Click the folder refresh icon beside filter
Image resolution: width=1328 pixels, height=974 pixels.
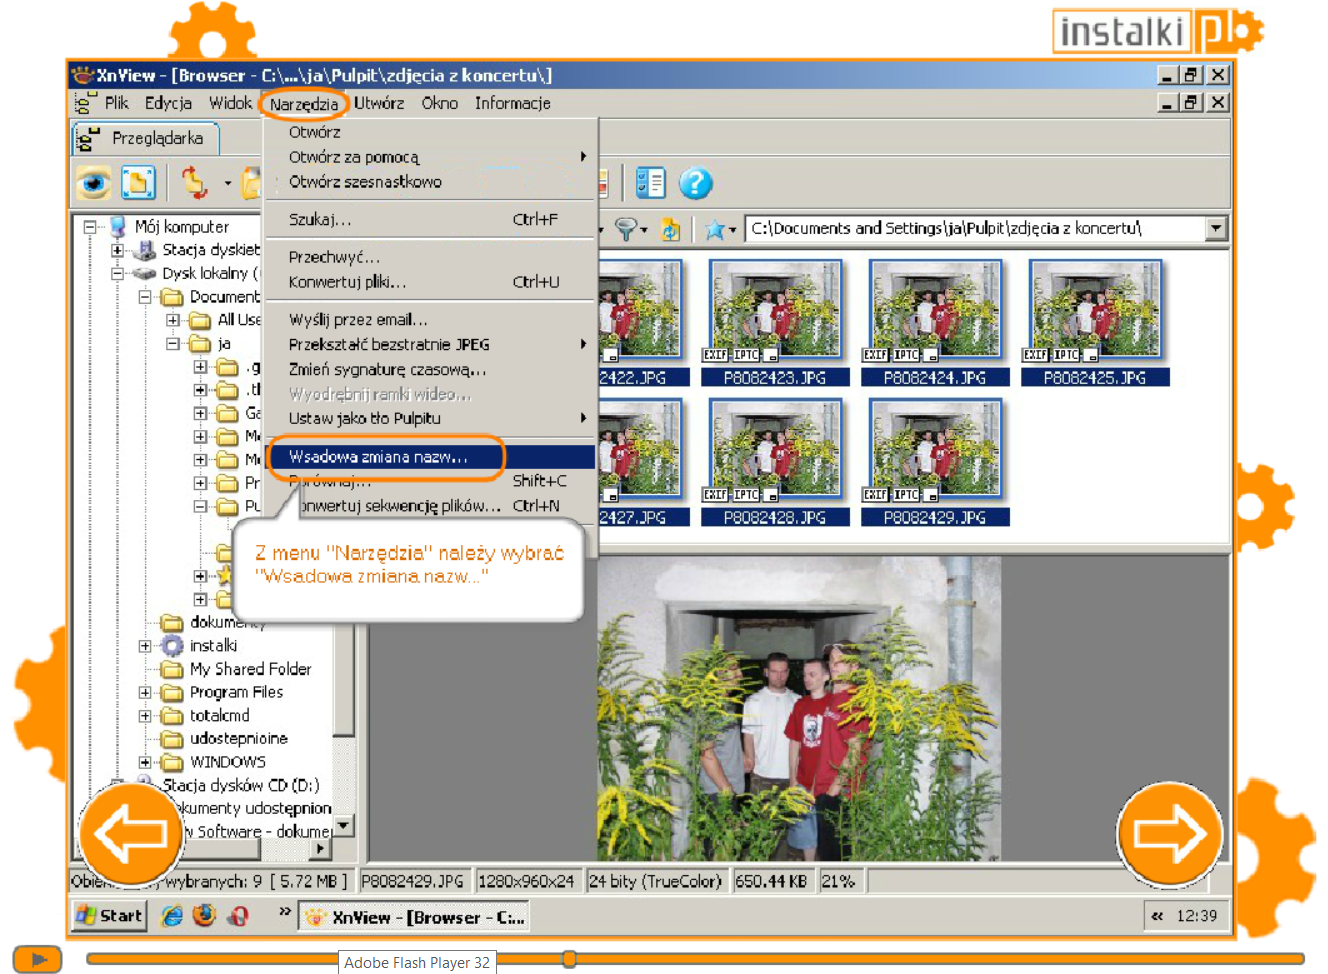[670, 229]
